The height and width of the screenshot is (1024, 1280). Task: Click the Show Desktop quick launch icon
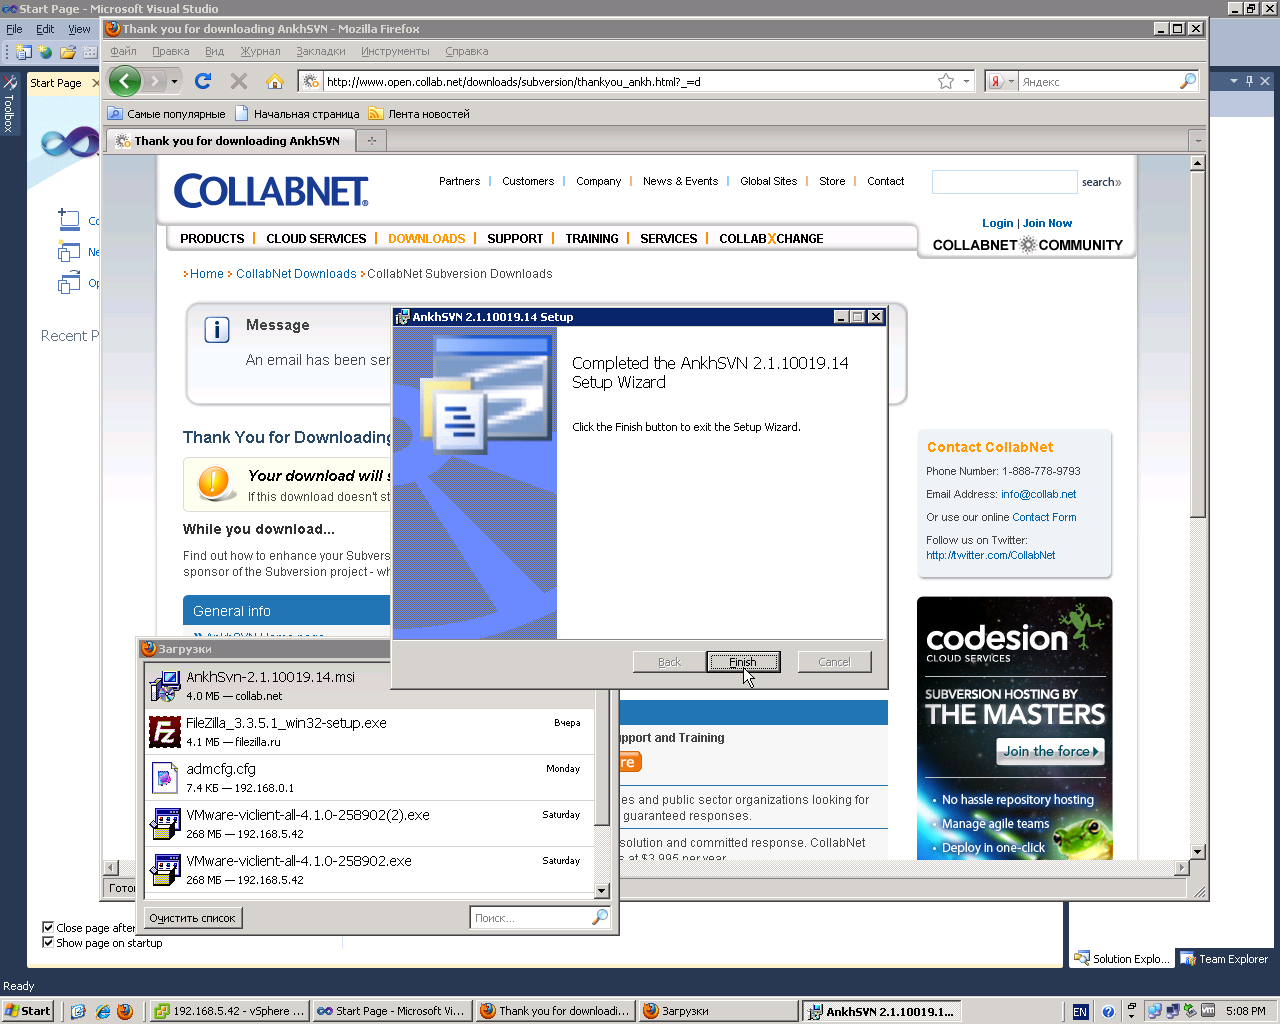(x=79, y=1011)
